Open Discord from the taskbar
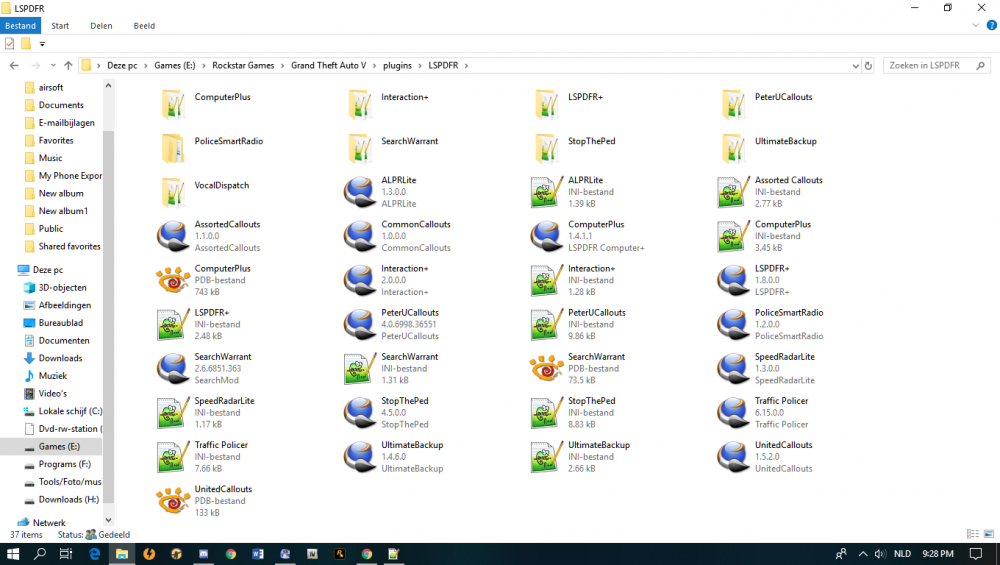 [x=204, y=554]
